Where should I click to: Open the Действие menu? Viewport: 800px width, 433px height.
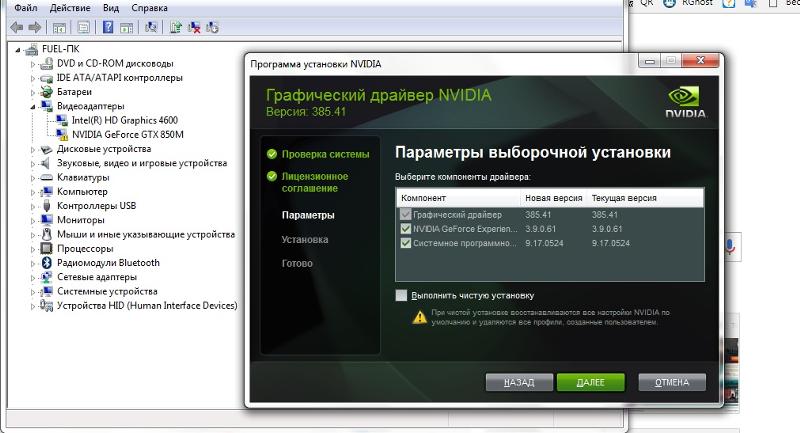(x=70, y=8)
